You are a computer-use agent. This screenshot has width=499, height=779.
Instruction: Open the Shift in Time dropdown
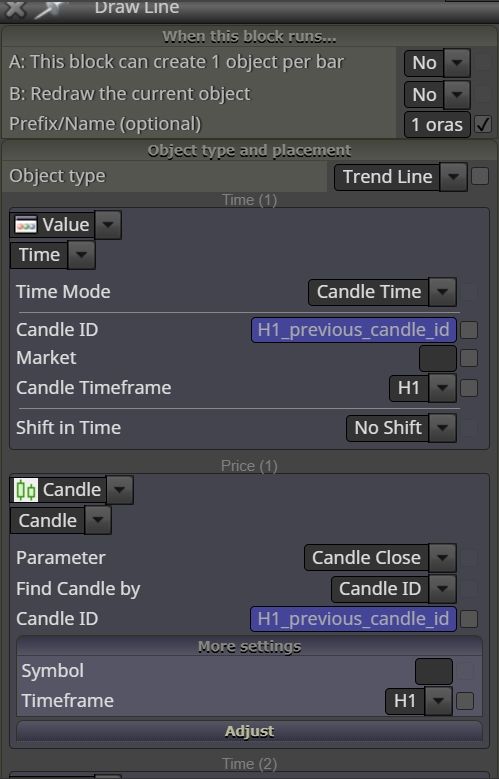click(x=401, y=428)
